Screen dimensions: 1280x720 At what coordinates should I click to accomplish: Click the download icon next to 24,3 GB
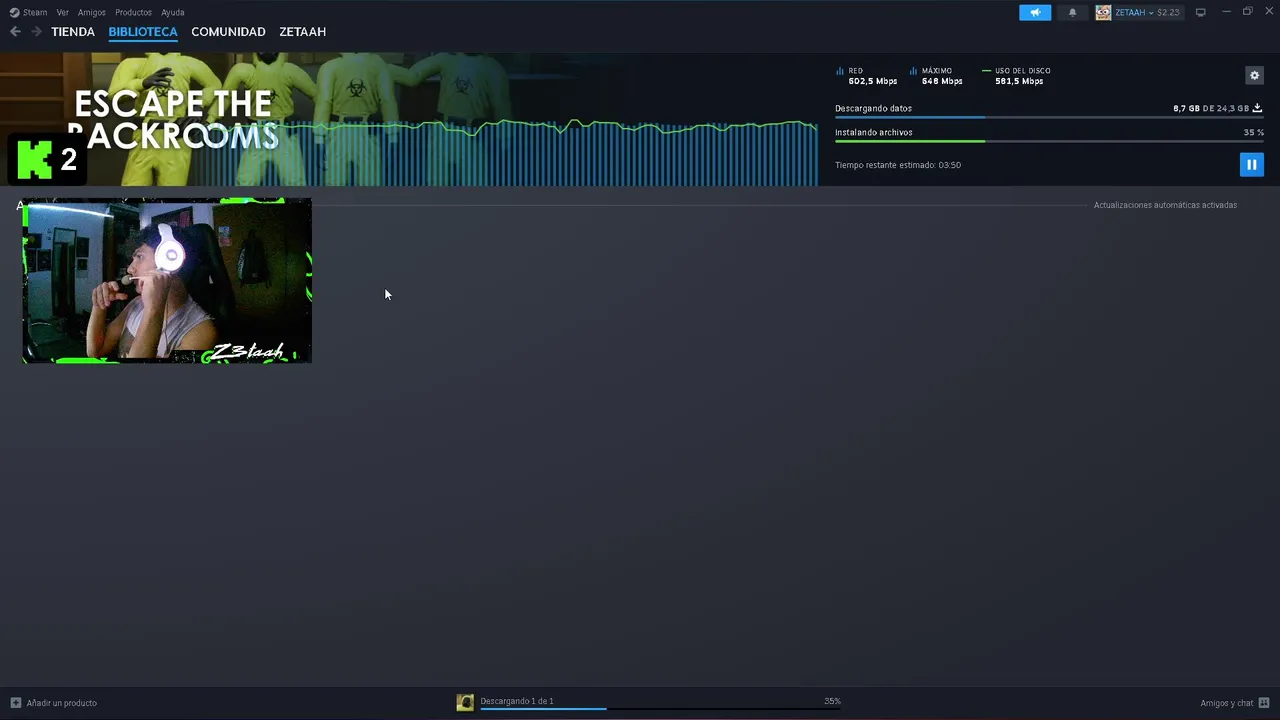(1257, 108)
